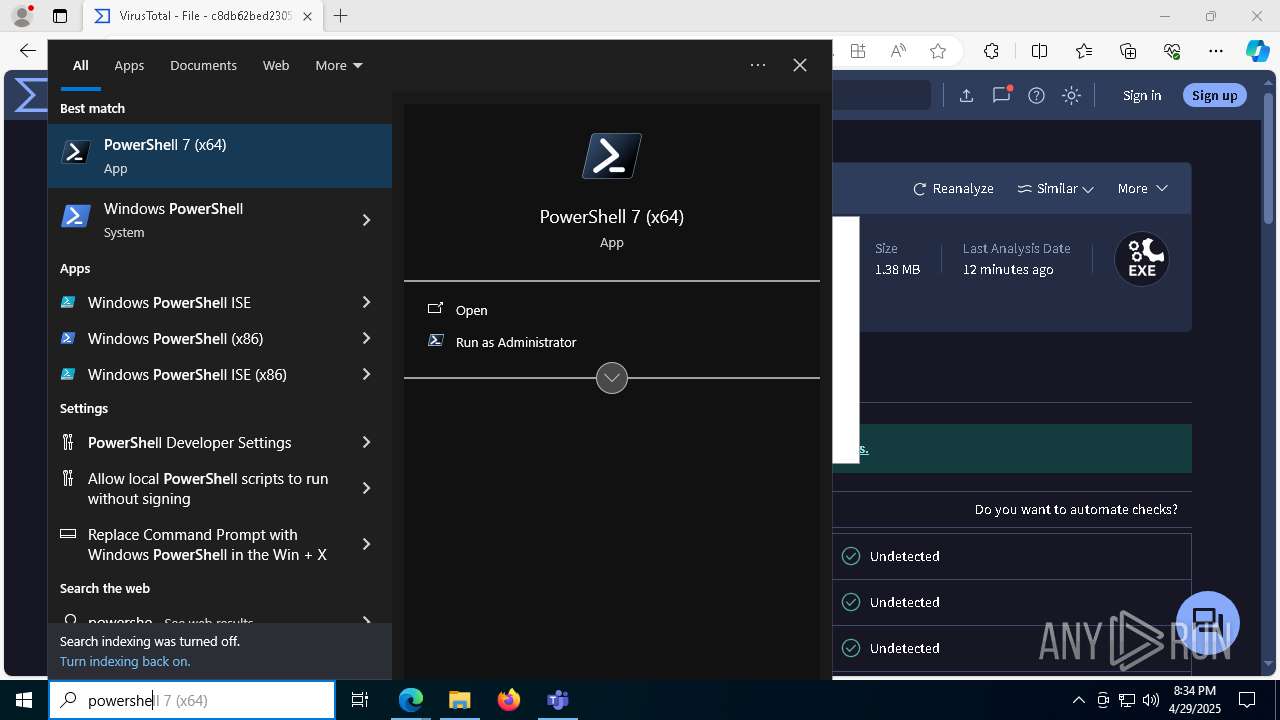The width and height of the screenshot is (1280, 720).
Task: Open Edge Collections
Action: (x=1128, y=51)
